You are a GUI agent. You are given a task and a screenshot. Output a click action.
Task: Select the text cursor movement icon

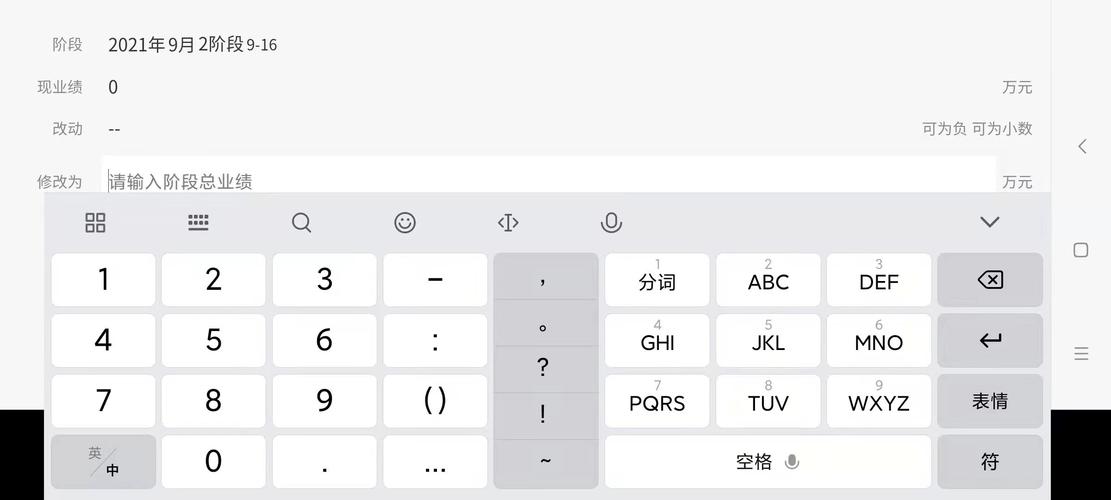pos(508,222)
